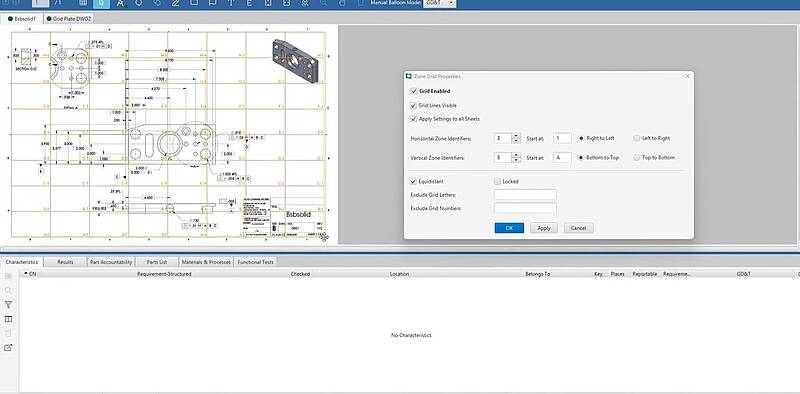The height and width of the screenshot is (394, 800).
Task: Select the pencil annotate tool in toolbar
Action: 176,3
